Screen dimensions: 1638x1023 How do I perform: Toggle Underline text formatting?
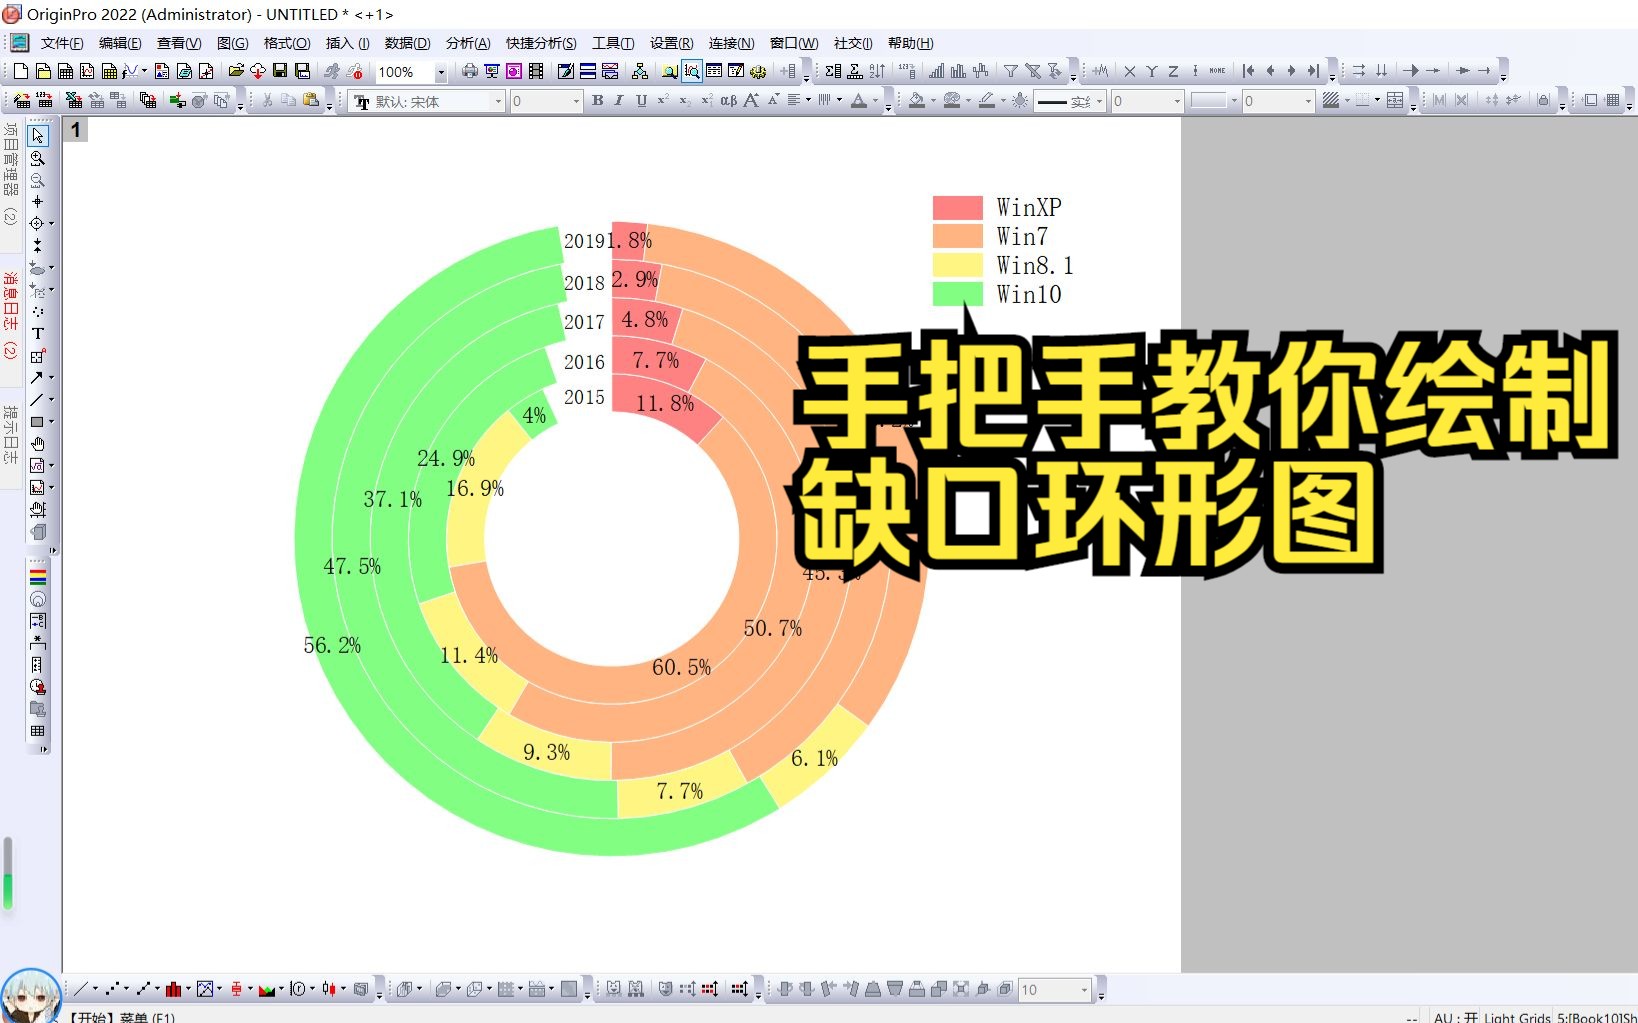[641, 100]
